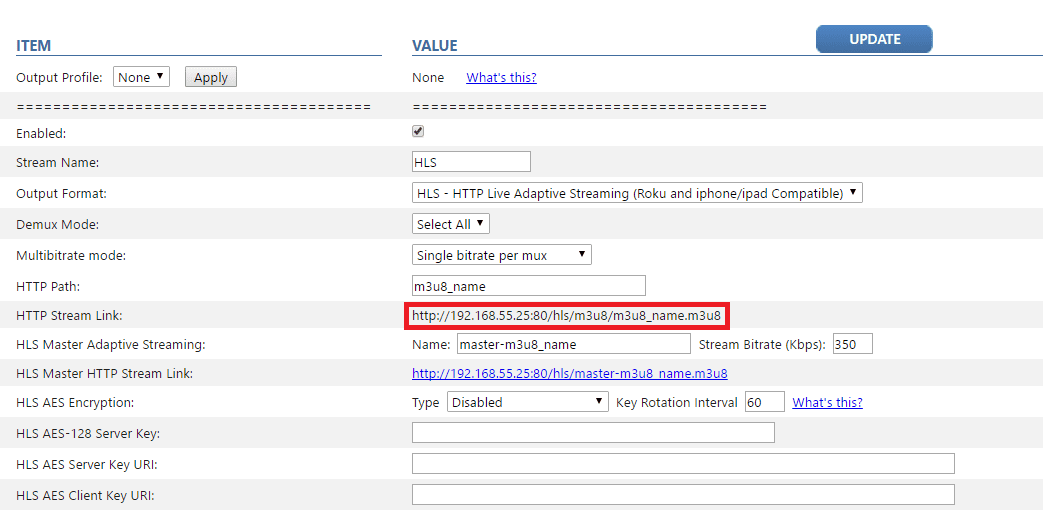Image resolution: width=1043 pixels, height=519 pixels.
Task: Edit the Key Rotation Interval field
Action: (764, 402)
